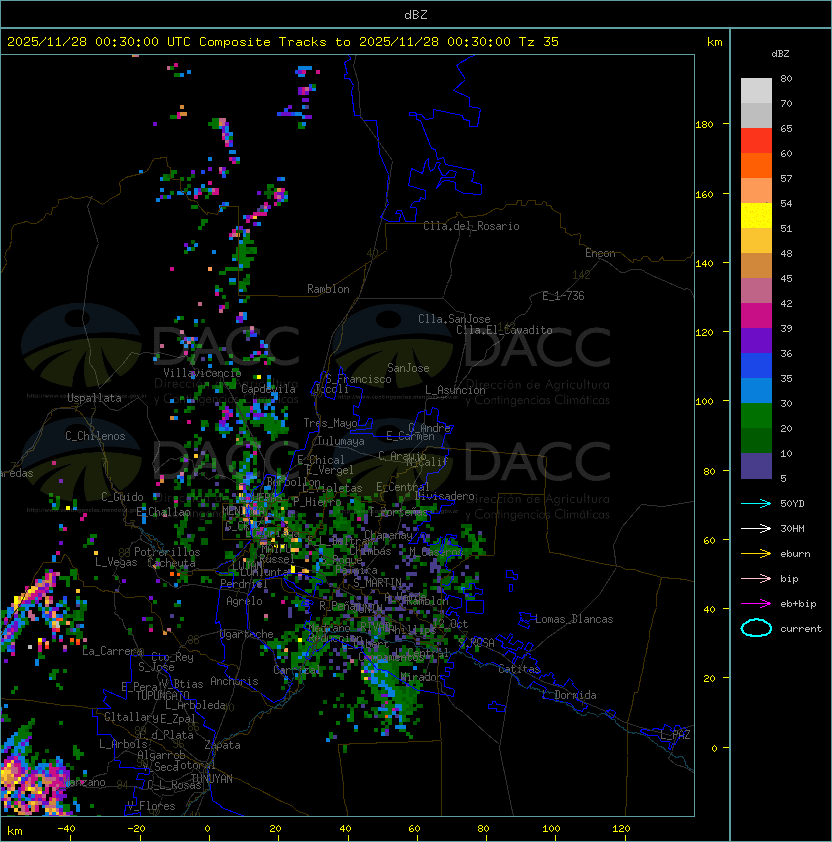Click the Clla.El_Cavadito map label

pyautogui.click(x=504, y=330)
